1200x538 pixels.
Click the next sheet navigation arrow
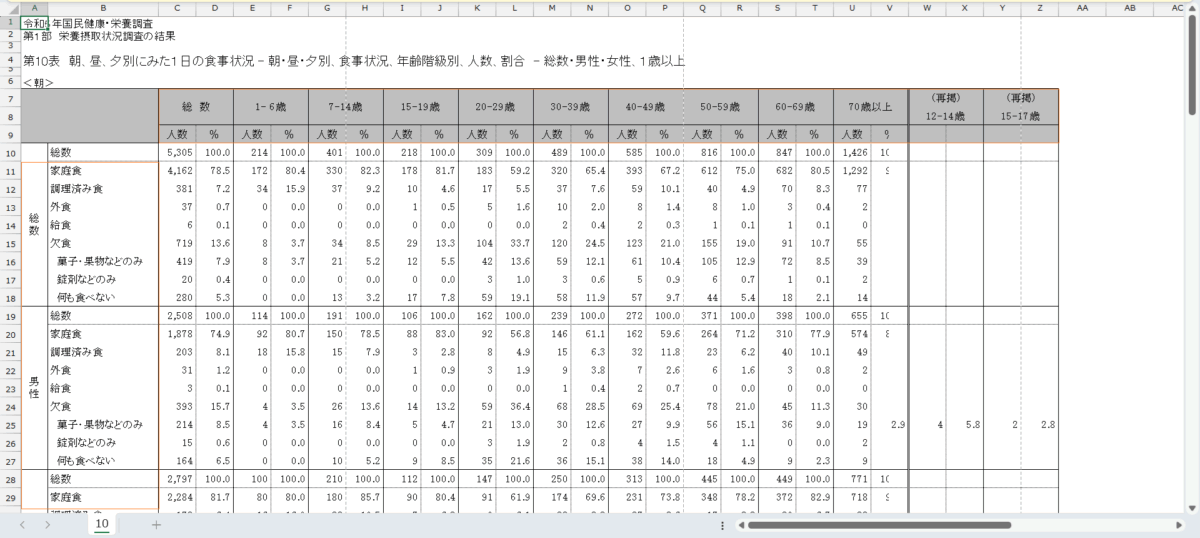[x=45, y=524]
